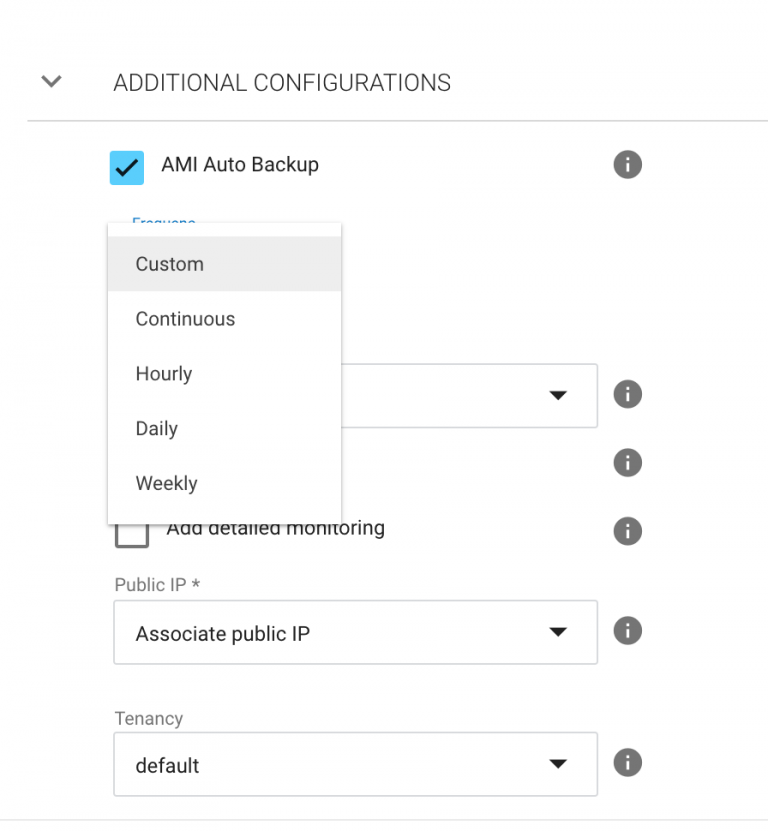Click the Additional Configurations heading

tap(282, 83)
